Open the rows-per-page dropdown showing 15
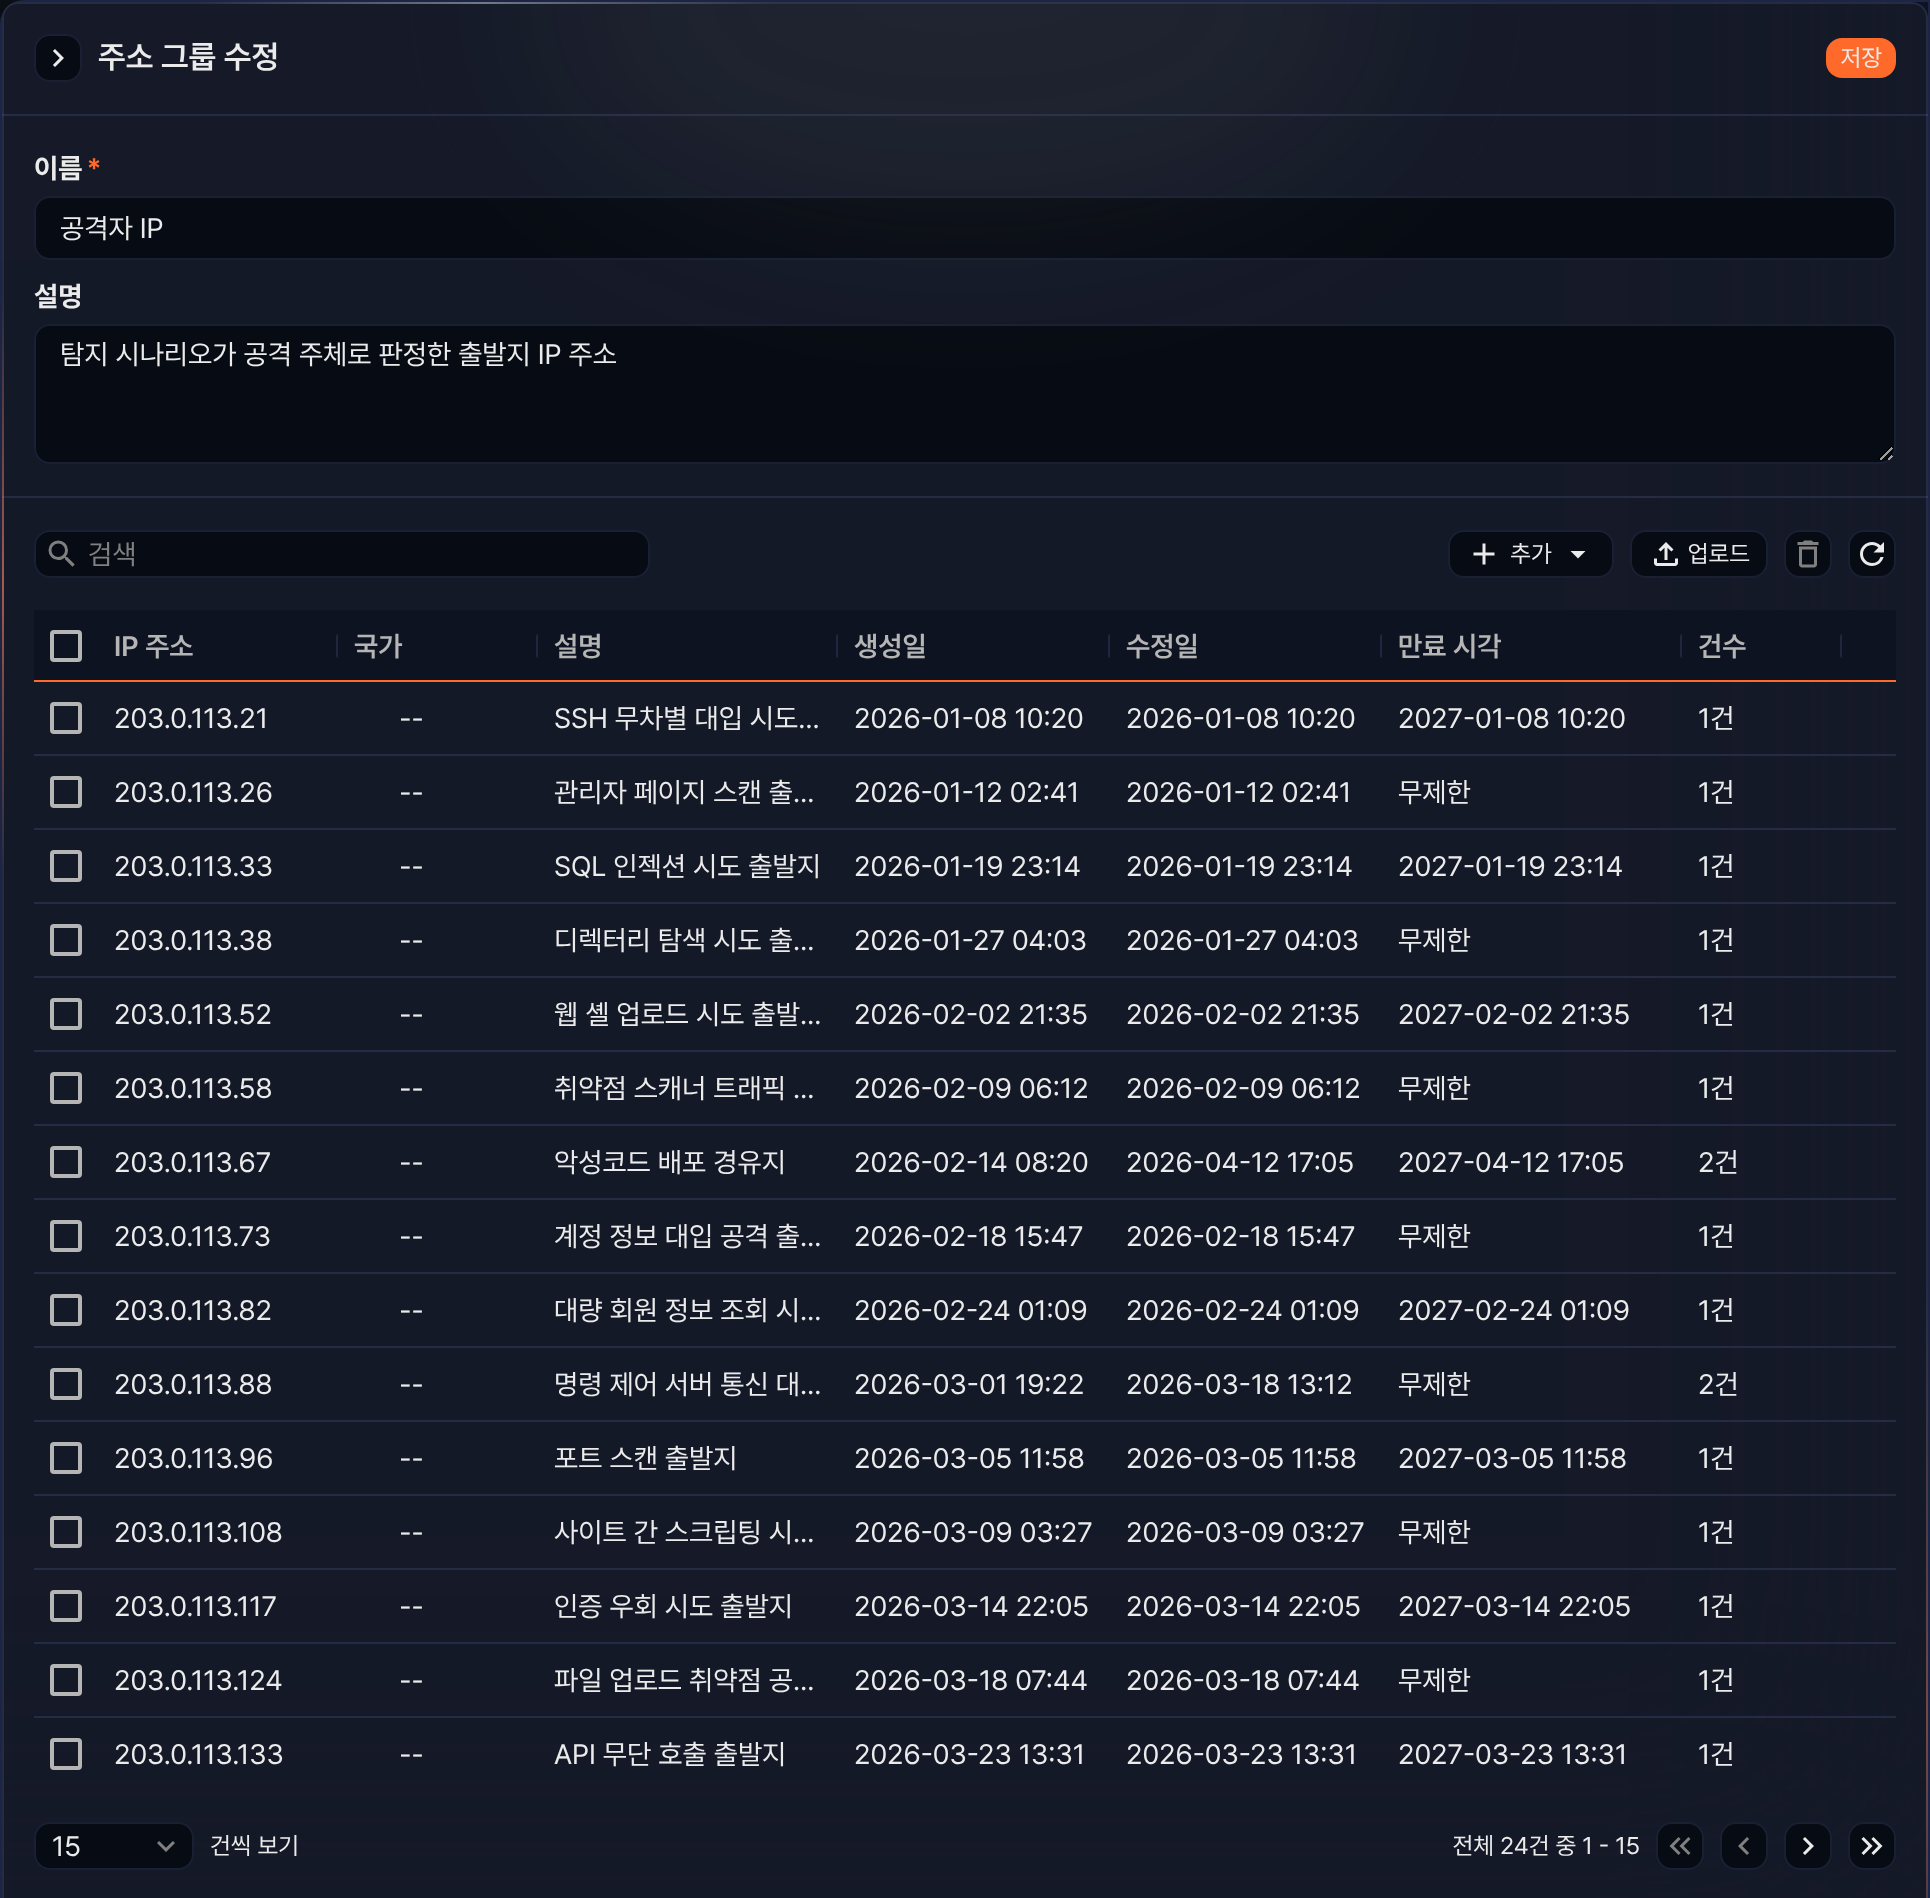Screen dimensions: 1930x1898 [x=113, y=1845]
